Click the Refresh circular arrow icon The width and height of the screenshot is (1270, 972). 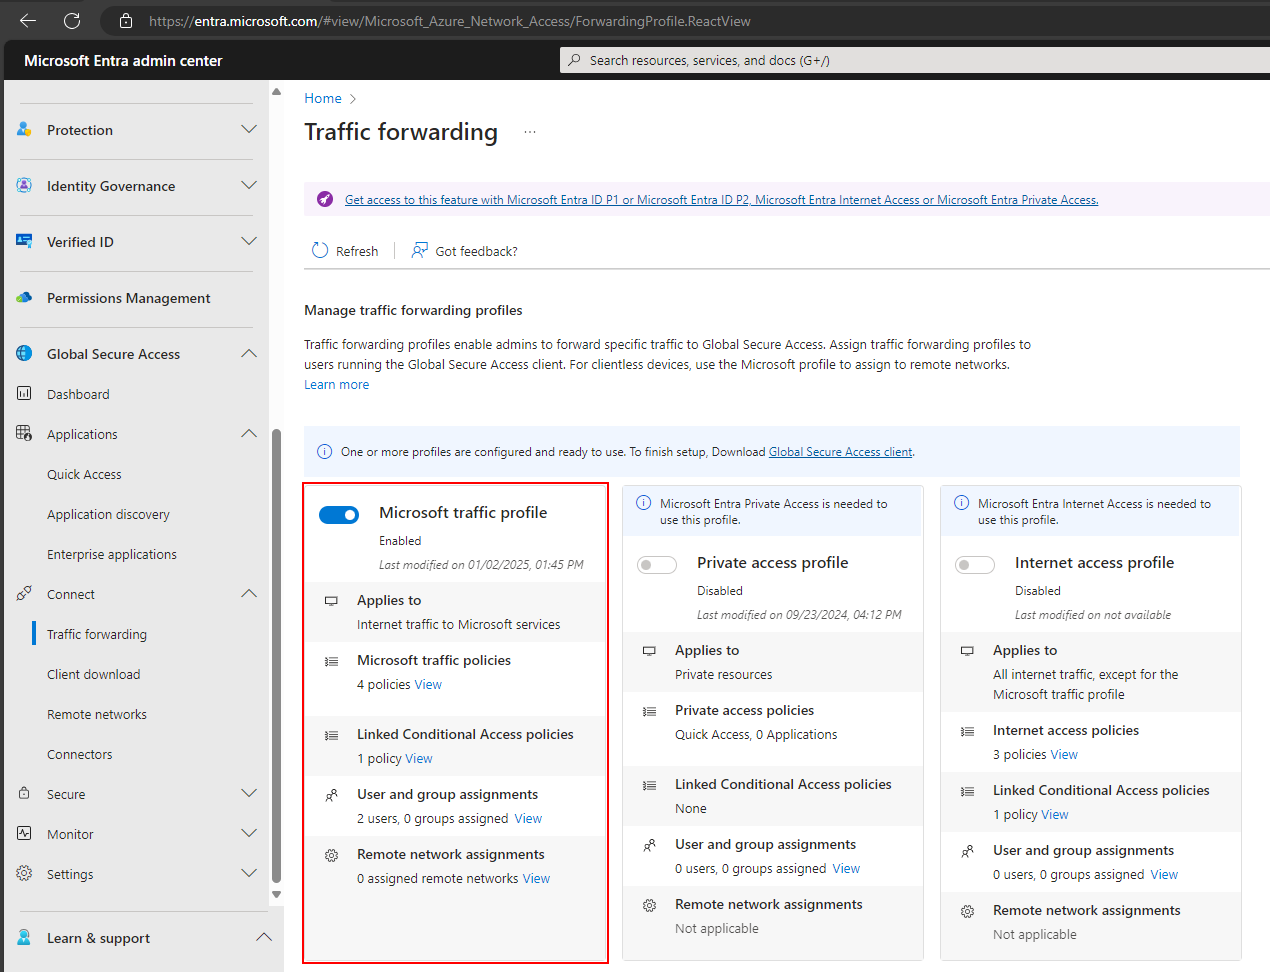320,250
